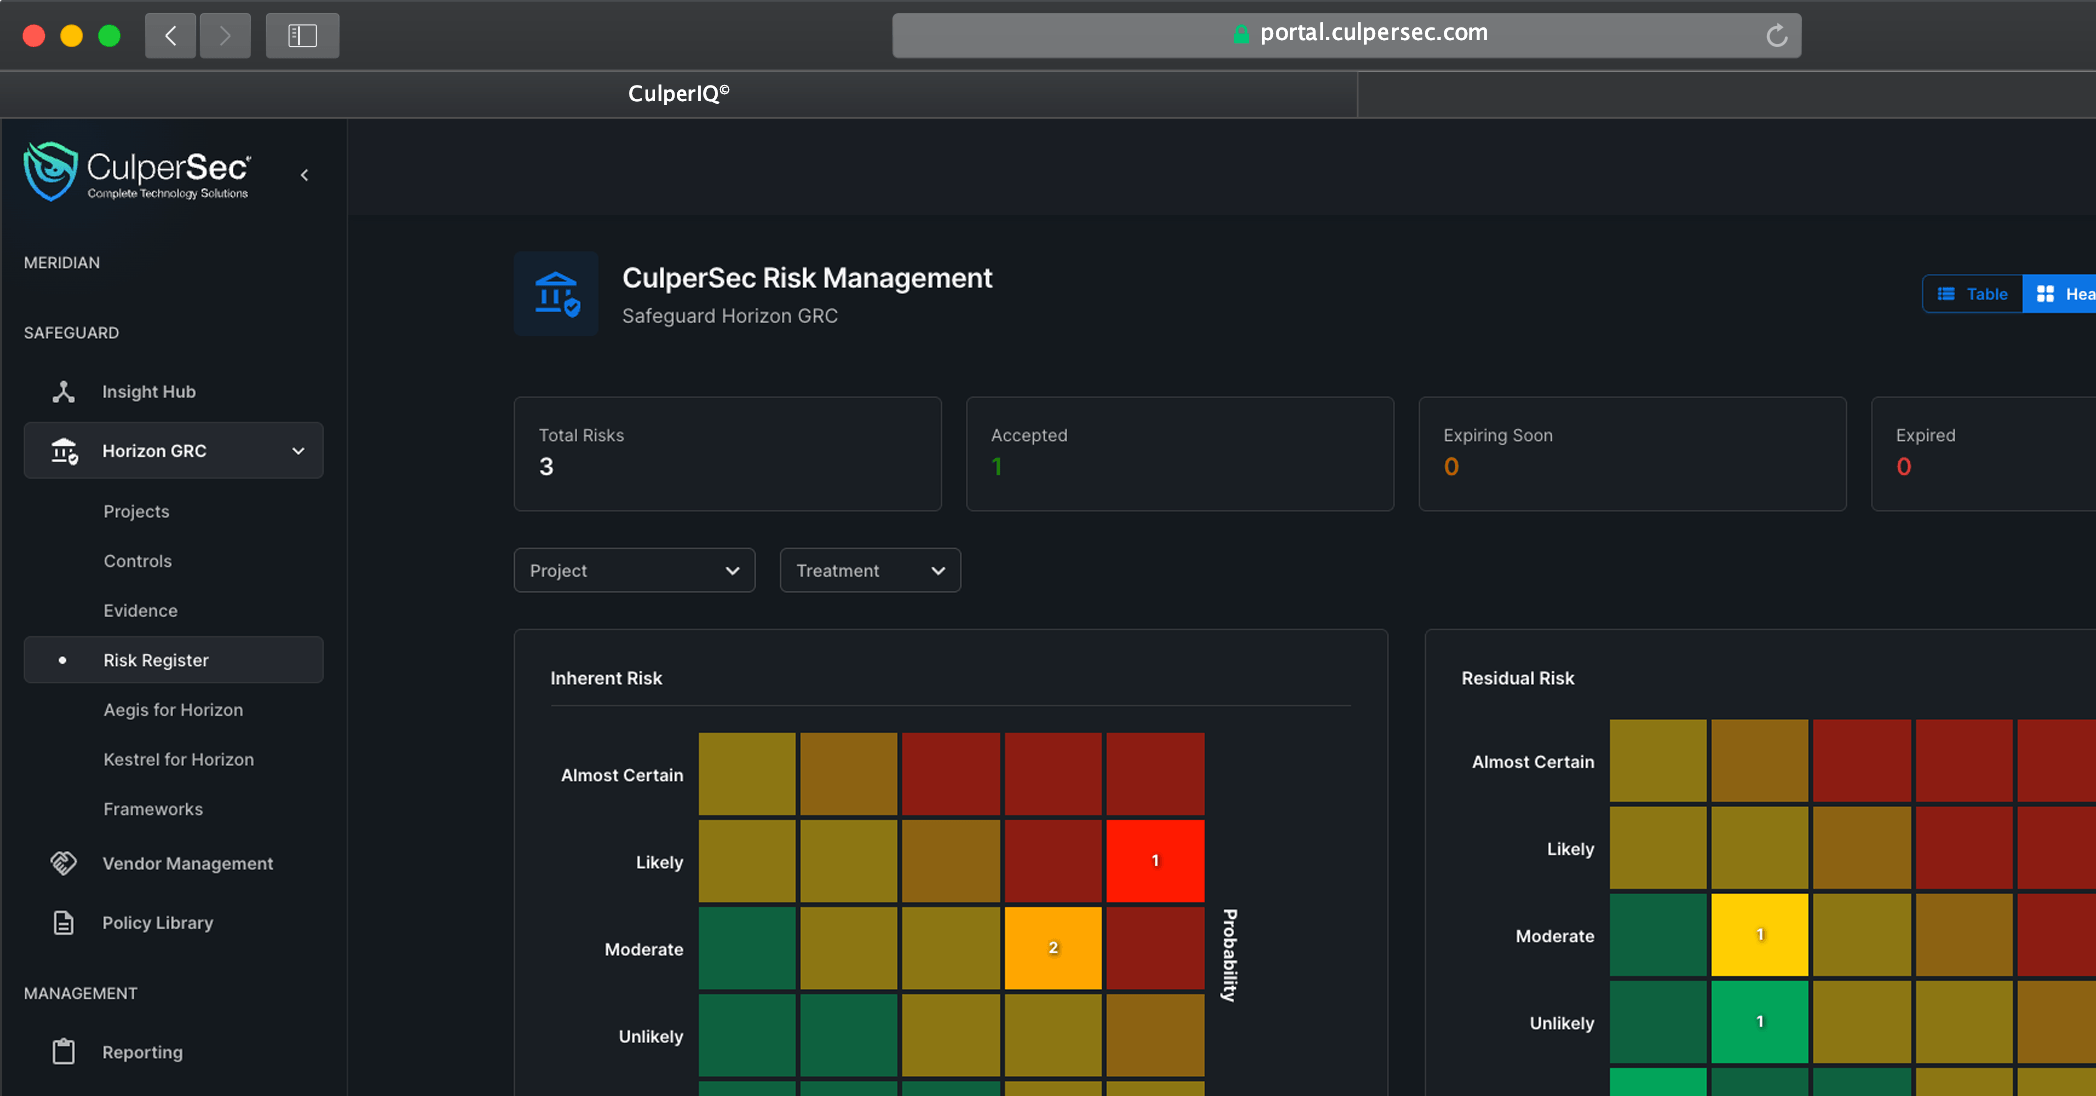Image resolution: width=2096 pixels, height=1096 pixels.
Task: Go forward with the browser forward arrow
Action: coord(225,36)
